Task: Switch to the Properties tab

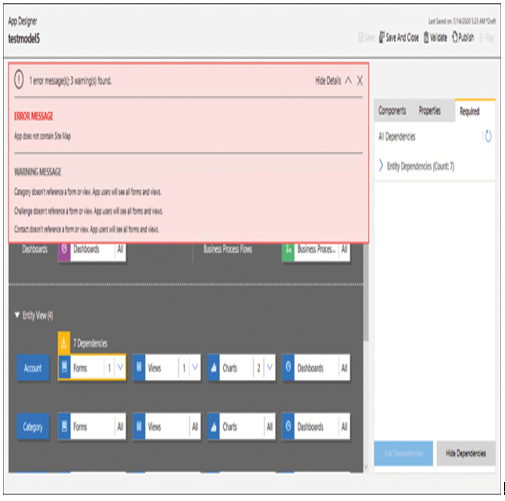Action: 430,111
